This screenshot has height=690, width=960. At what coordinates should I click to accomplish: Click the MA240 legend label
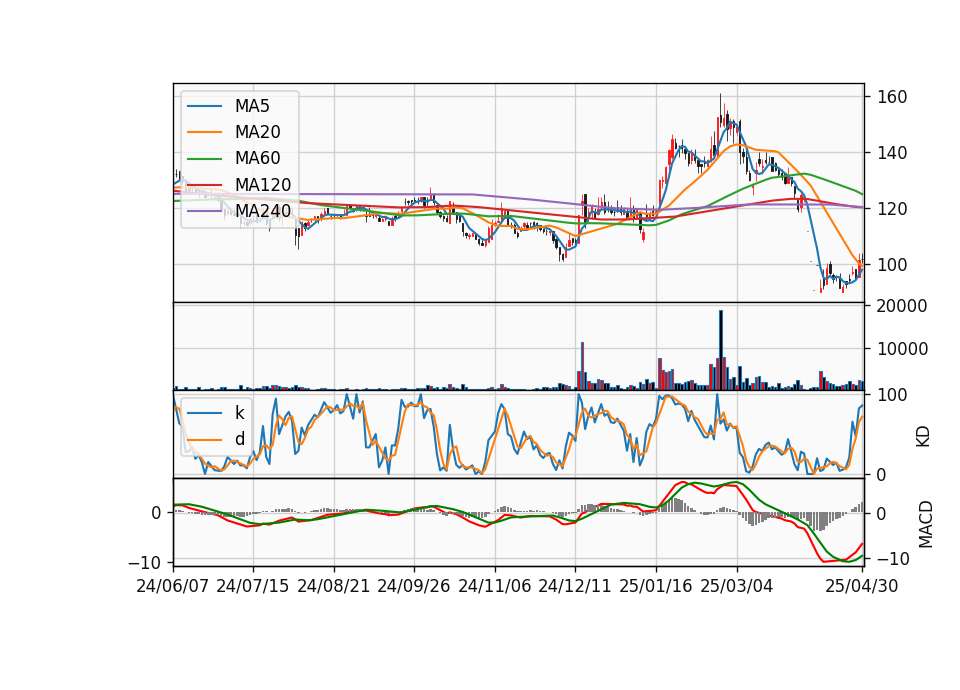[x=263, y=211]
